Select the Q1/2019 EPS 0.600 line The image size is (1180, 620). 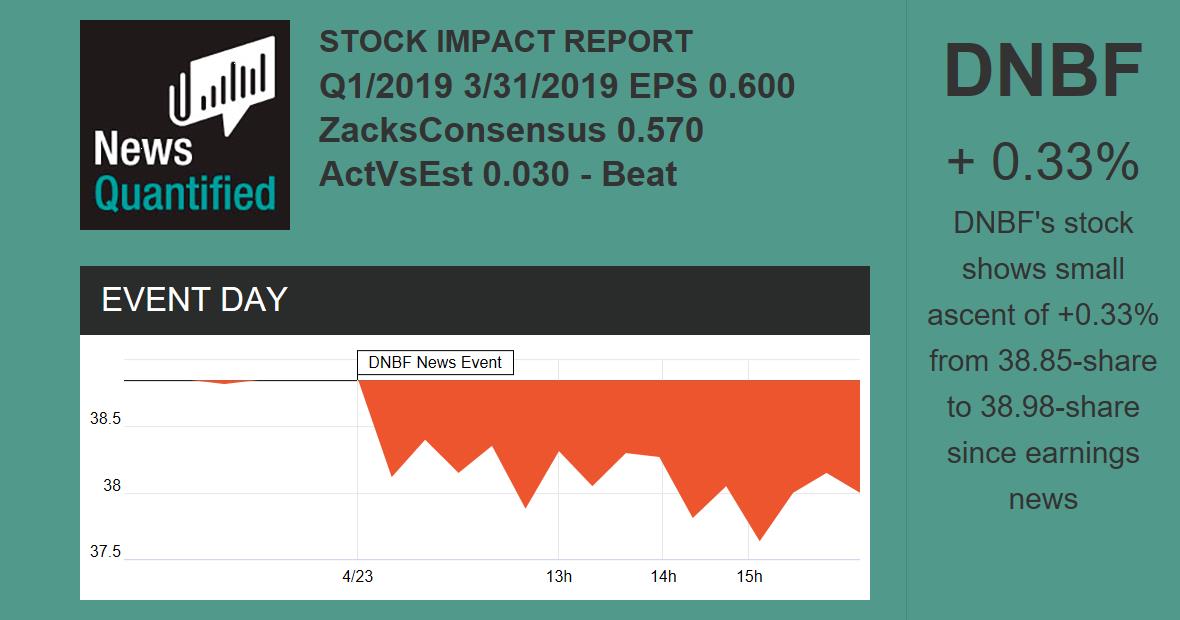556,86
